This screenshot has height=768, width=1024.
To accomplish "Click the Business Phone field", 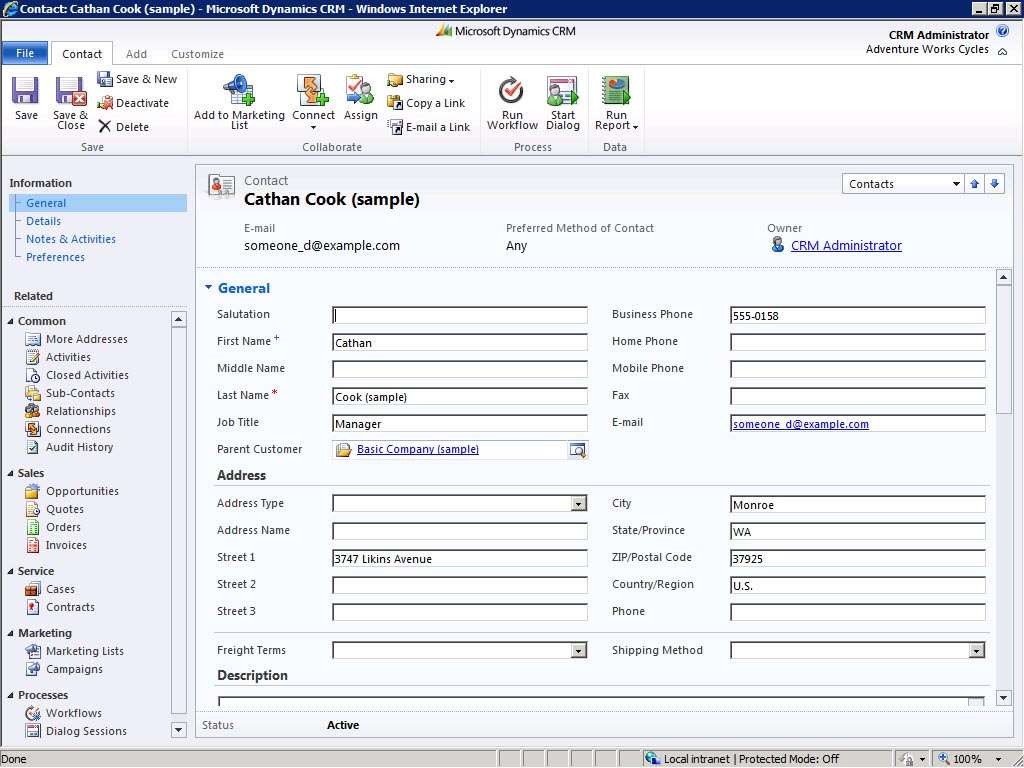I will tap(857, 315).
